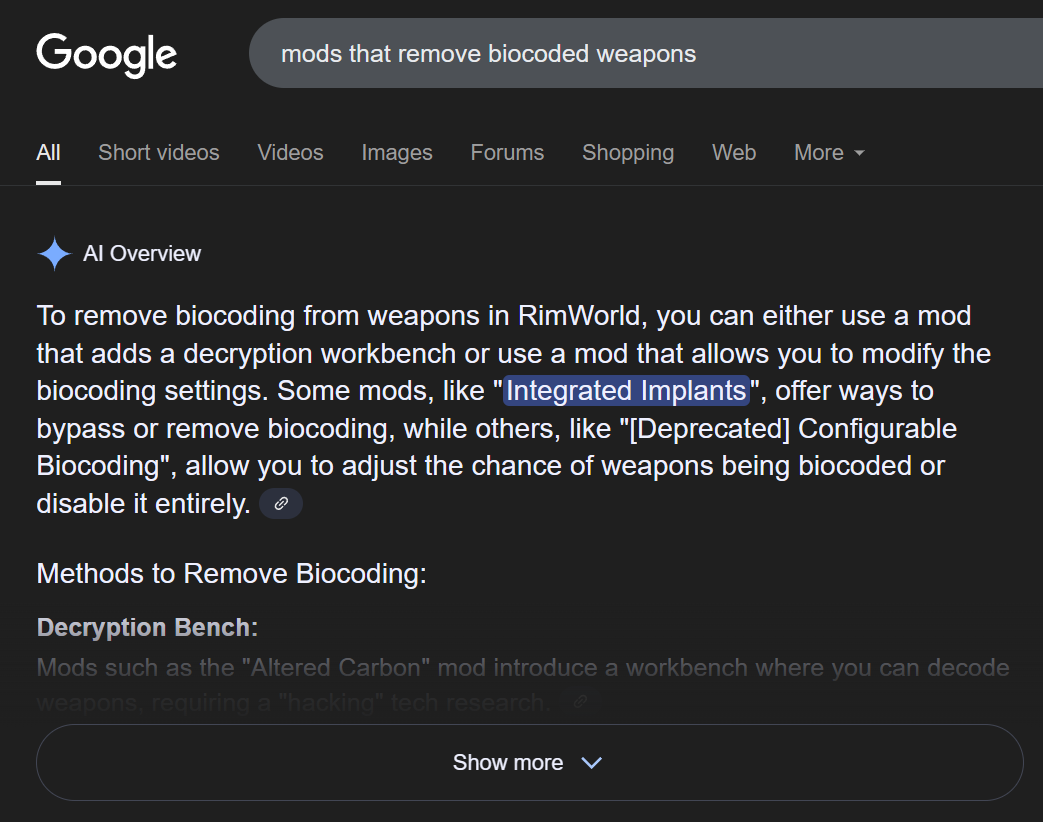Screen dimensions: 1043x822
Task: Select the All results tab
Action: pos(49,152)
